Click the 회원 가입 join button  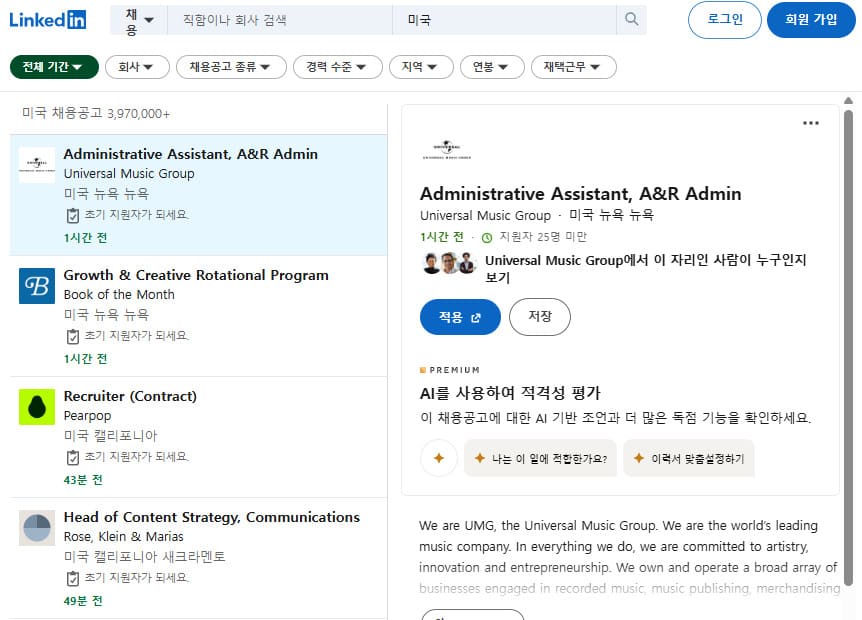pyautogui.click(x=811, y=20)
